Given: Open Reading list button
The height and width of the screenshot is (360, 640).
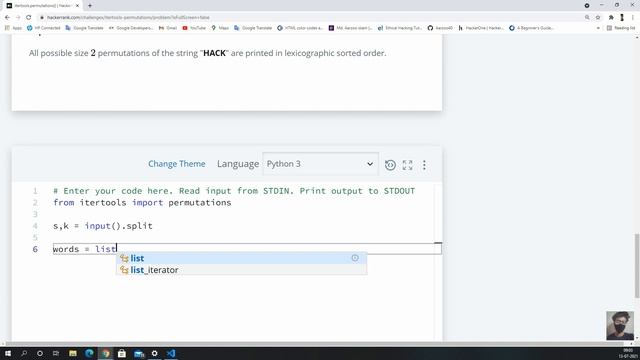Looking at the screenshot, I should 621,28.
